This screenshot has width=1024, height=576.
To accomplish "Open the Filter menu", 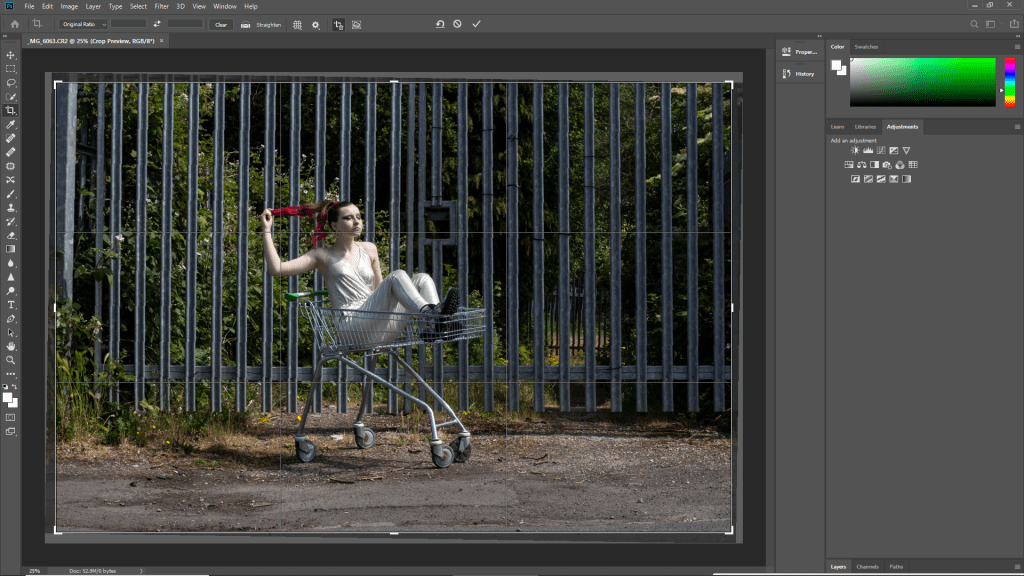I will click(161, 6).
